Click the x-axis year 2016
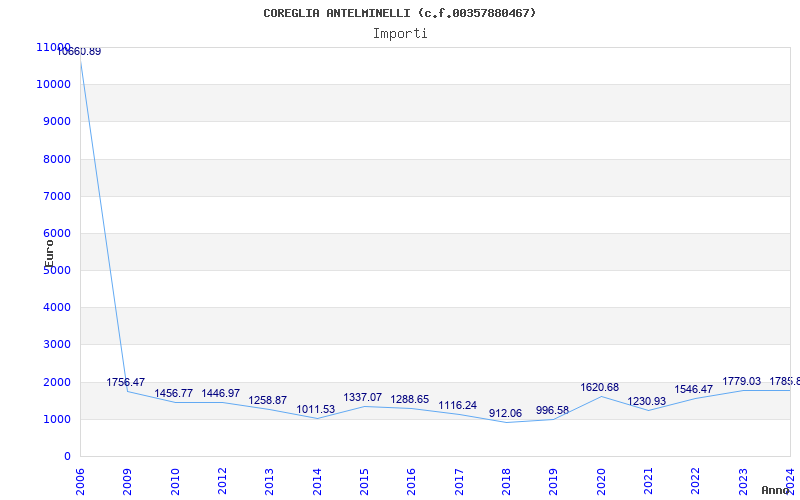Image resolution: width=800 pixels, height=500 pixels. 411,482
